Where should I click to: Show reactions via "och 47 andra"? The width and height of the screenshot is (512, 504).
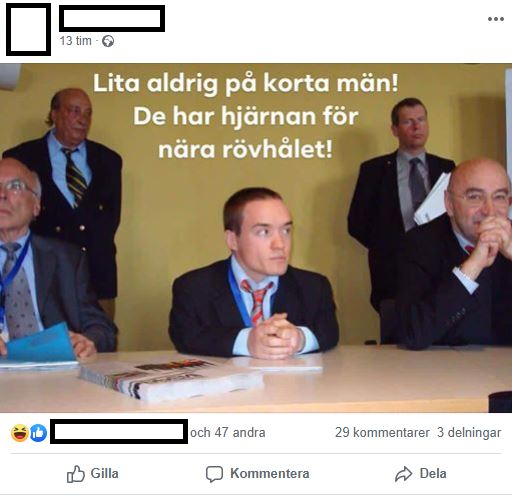click(x=228, y=433)
